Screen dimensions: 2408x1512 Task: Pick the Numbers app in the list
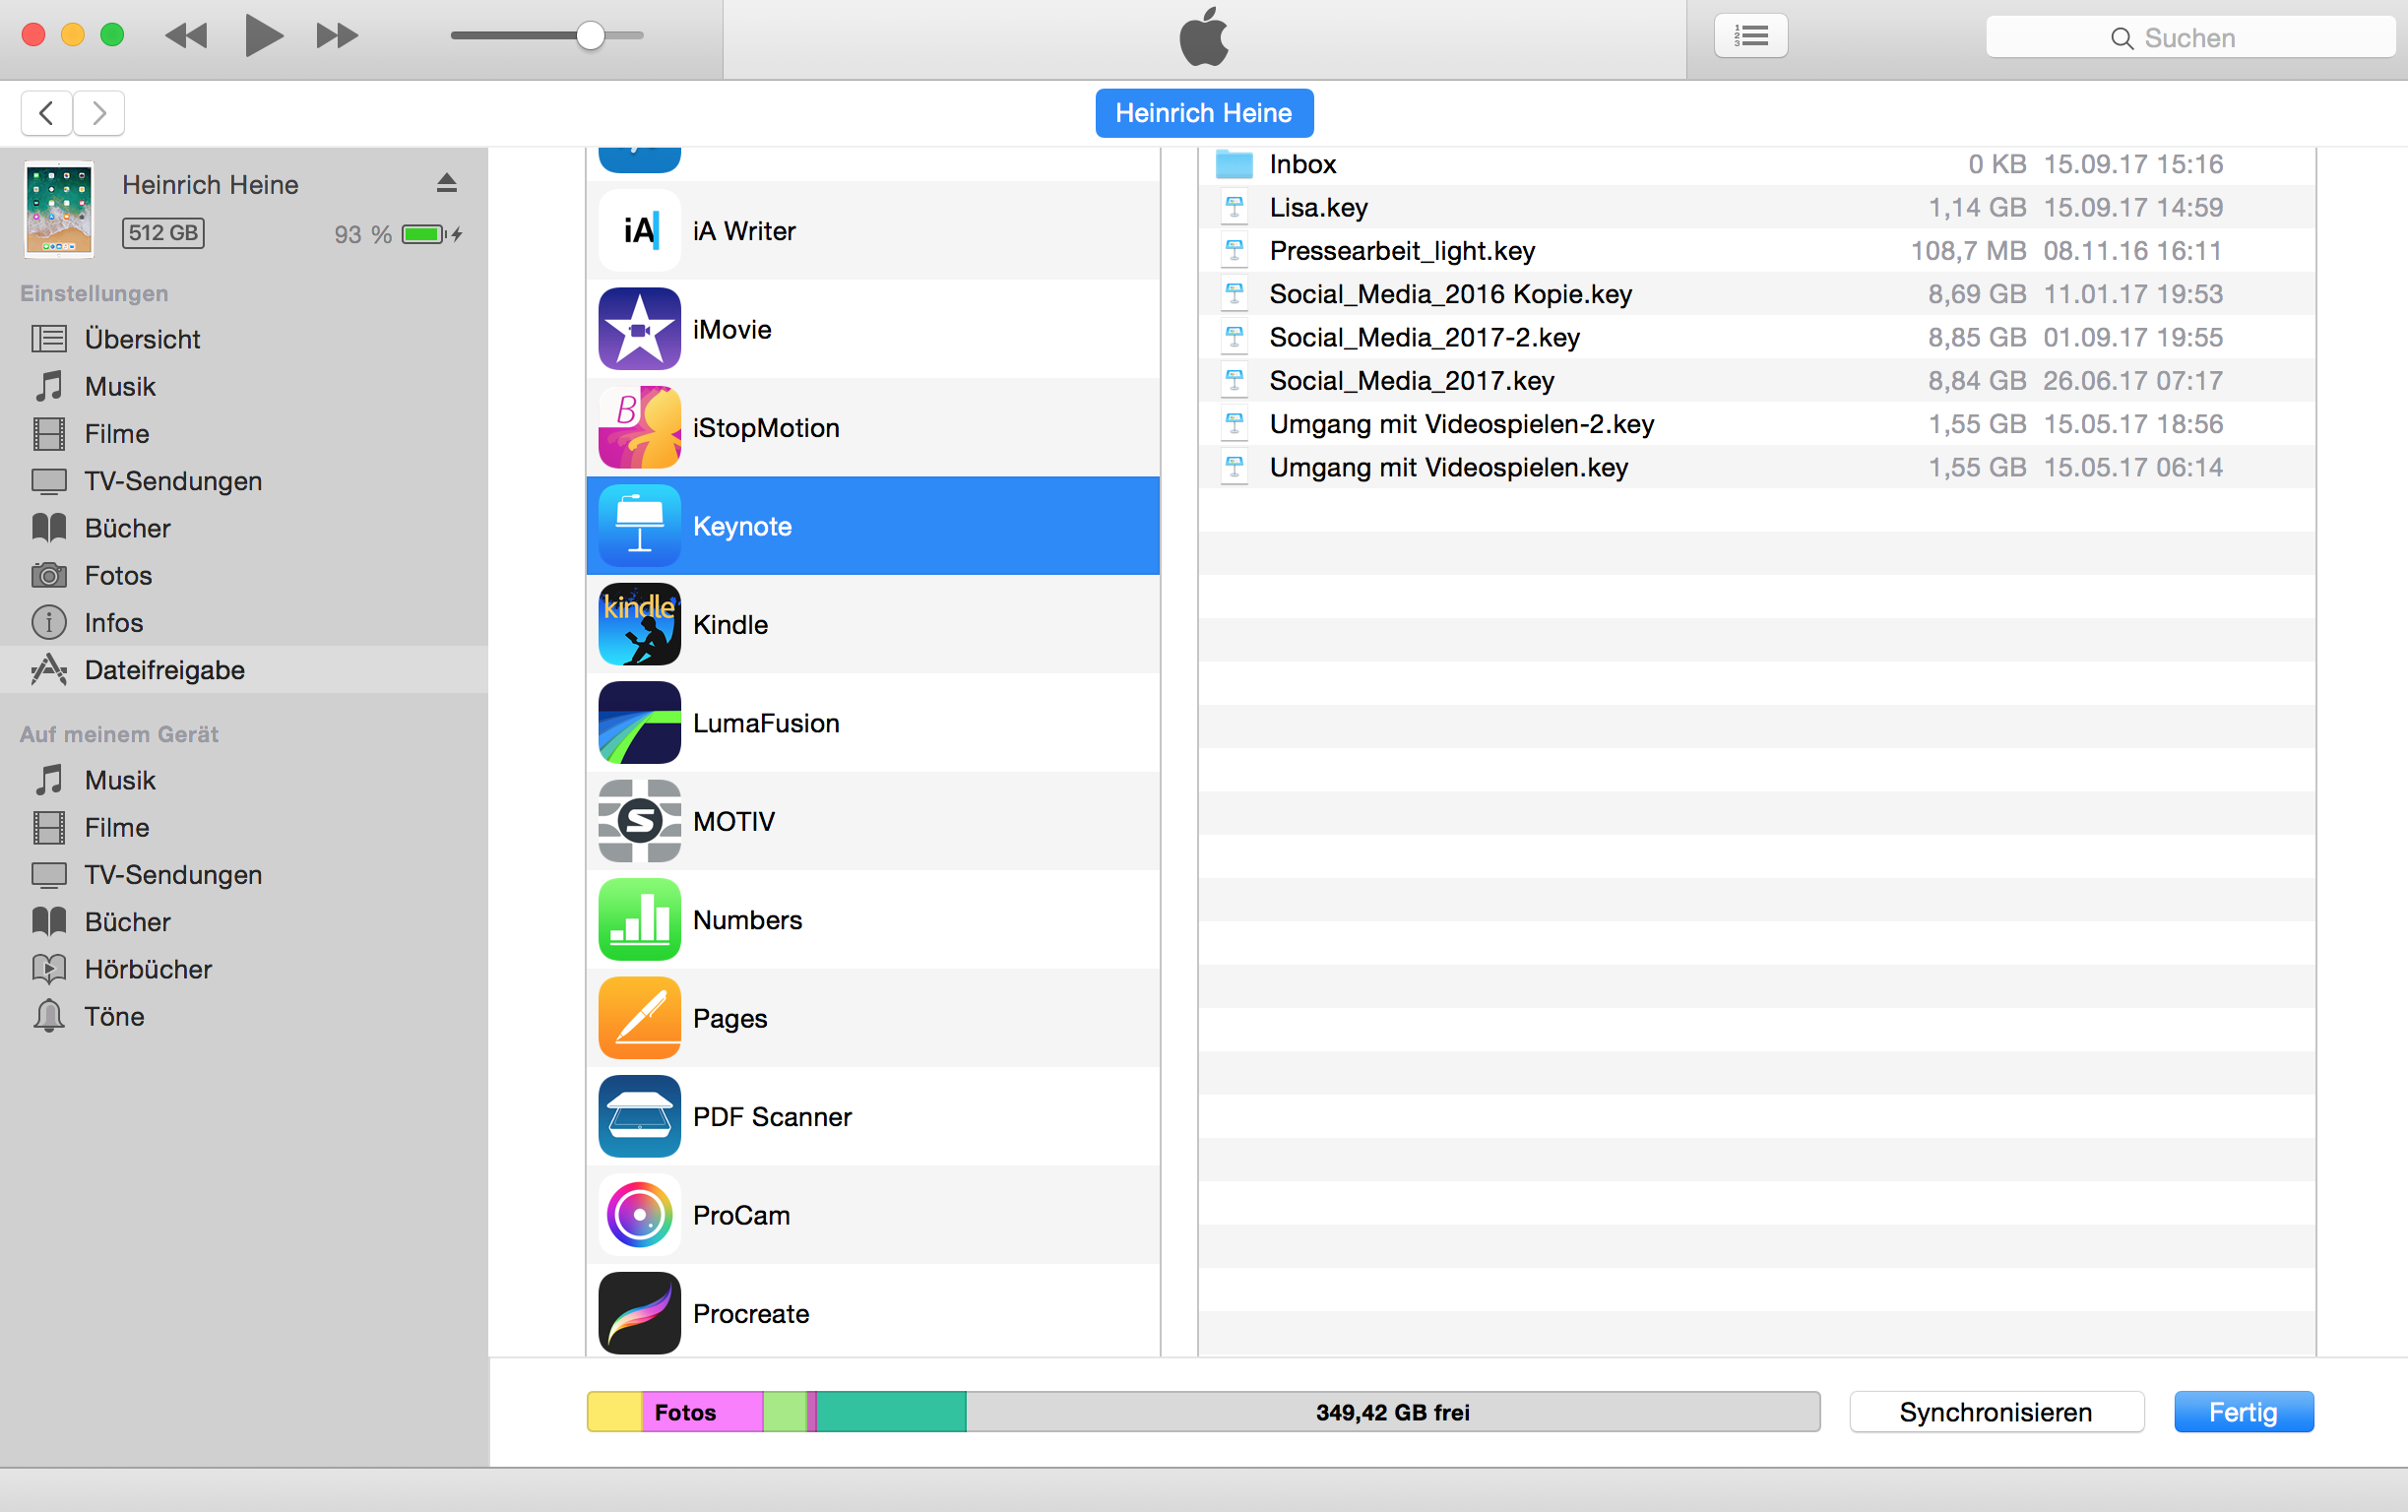tap(747, 920)
